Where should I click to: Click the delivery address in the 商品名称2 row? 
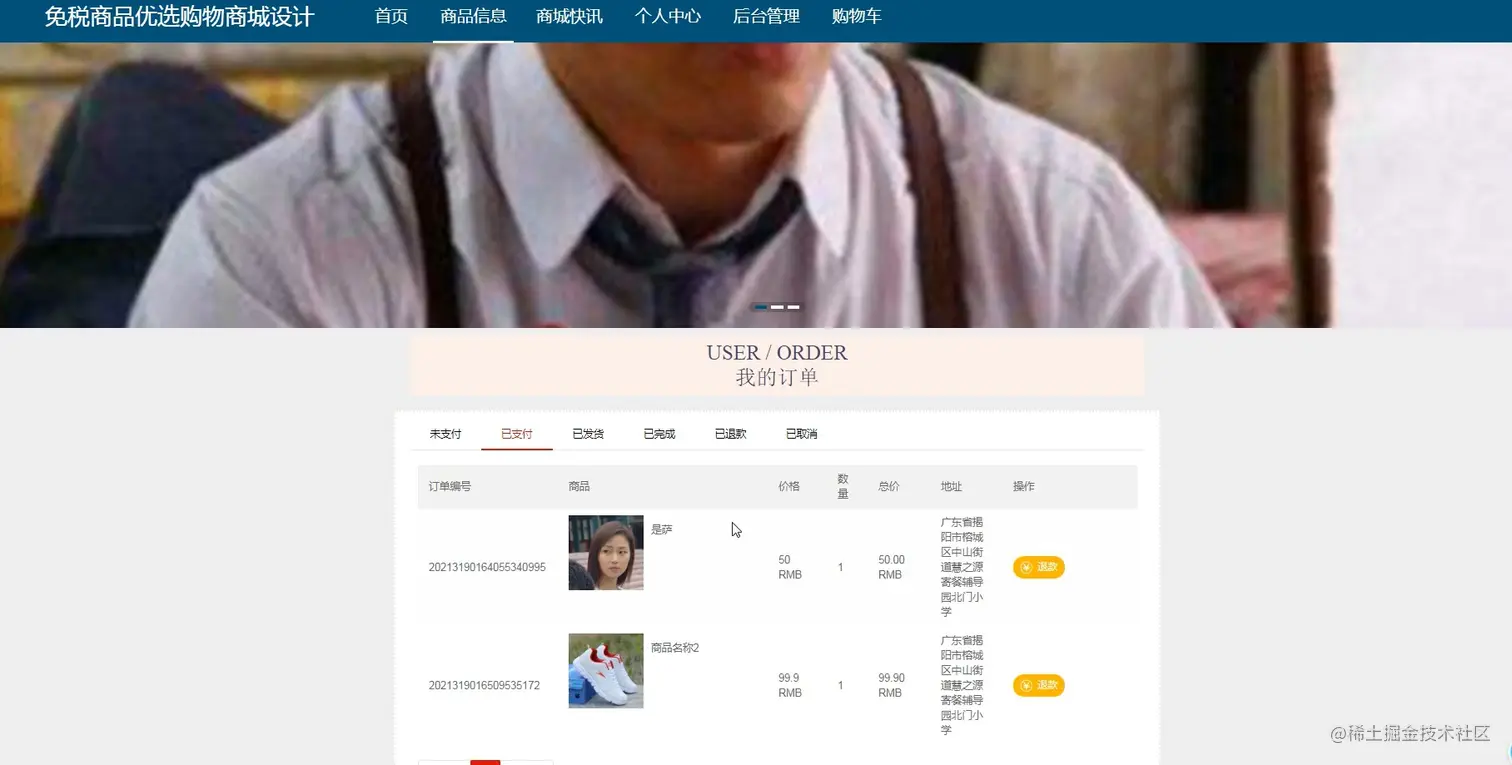962,685
